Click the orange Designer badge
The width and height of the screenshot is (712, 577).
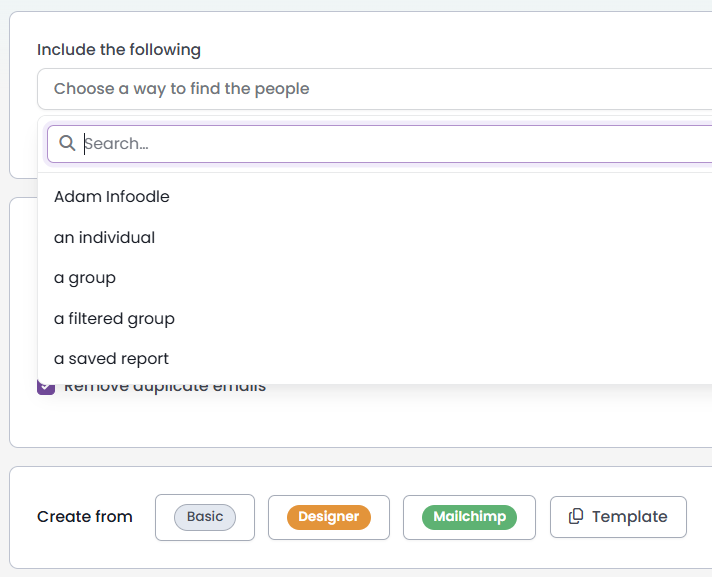point(329,517)
